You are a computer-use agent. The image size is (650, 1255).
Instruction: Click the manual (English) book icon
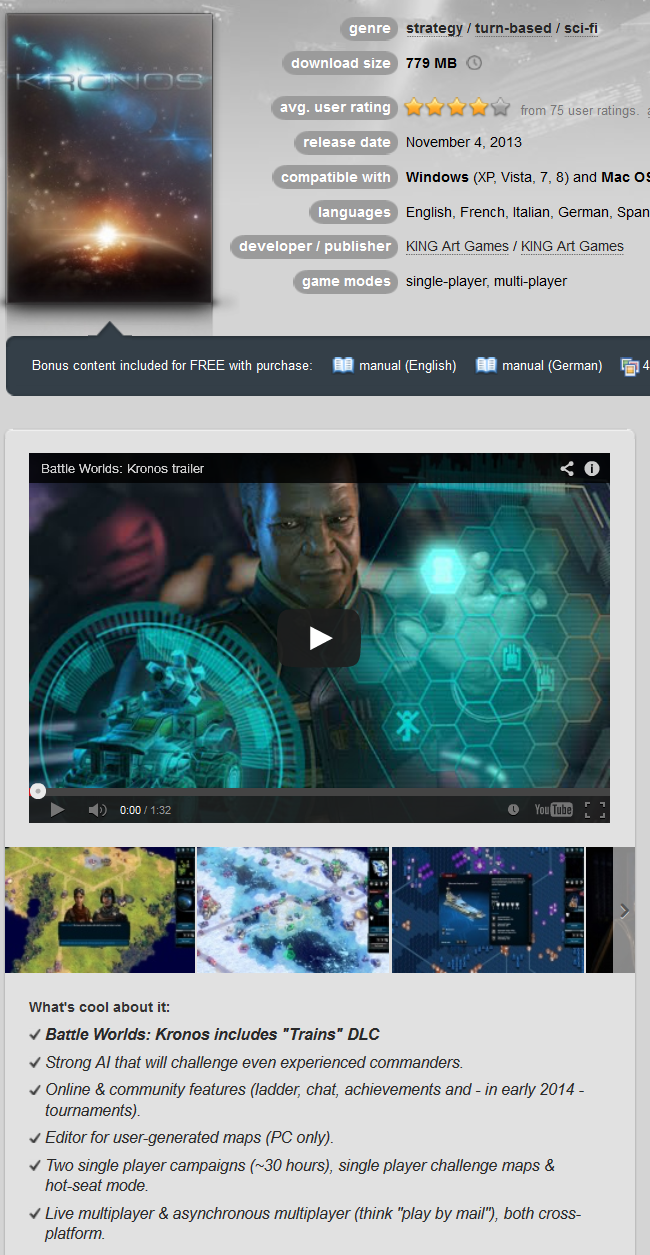click(x=343, y=365)
